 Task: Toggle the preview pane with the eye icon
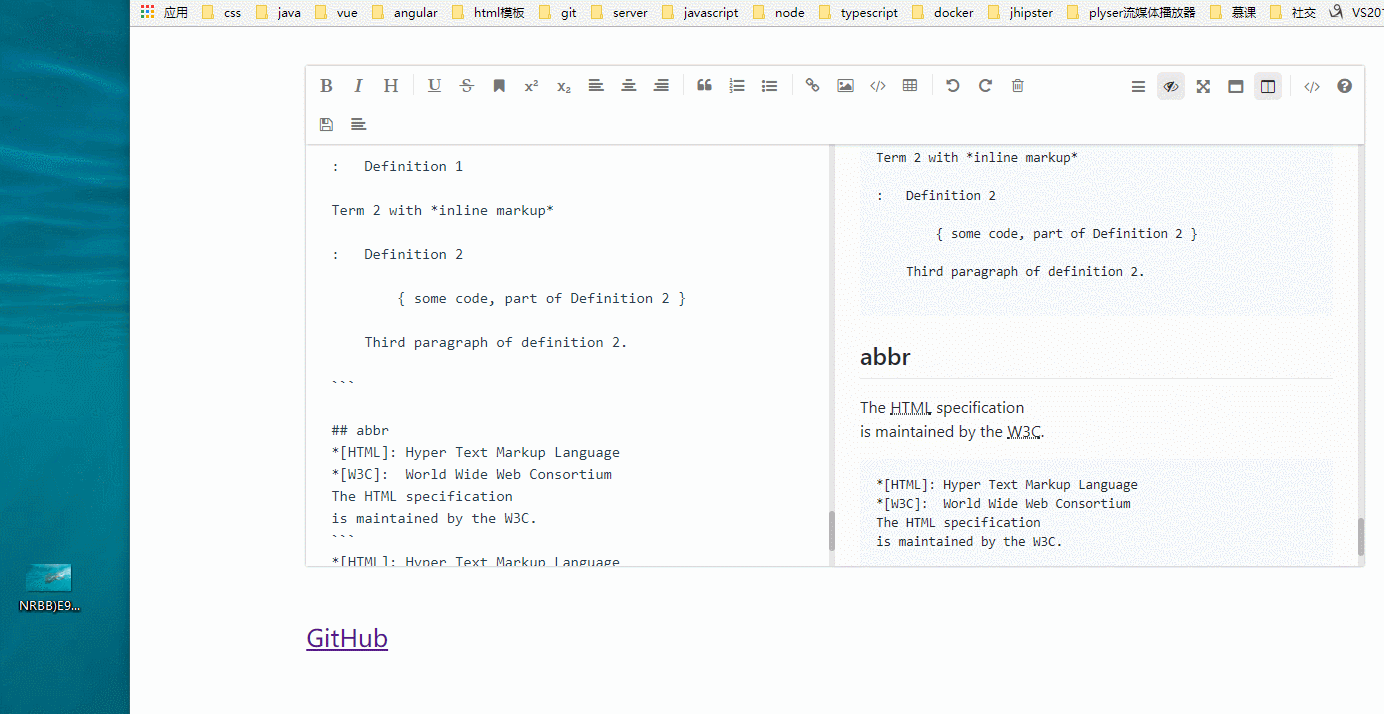click(1171, 87)
